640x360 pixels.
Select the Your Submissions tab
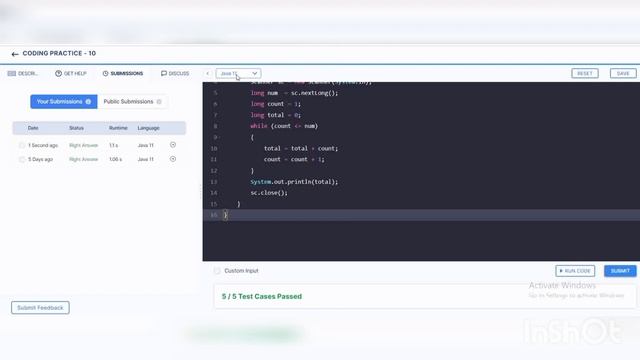point(64,102)
